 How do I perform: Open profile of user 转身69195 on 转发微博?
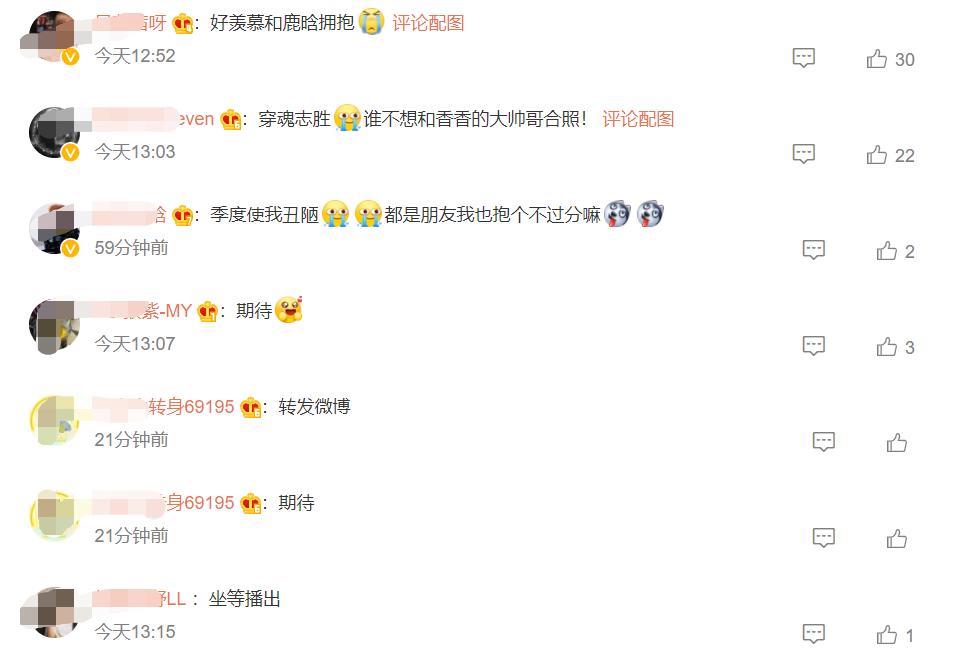163,406
